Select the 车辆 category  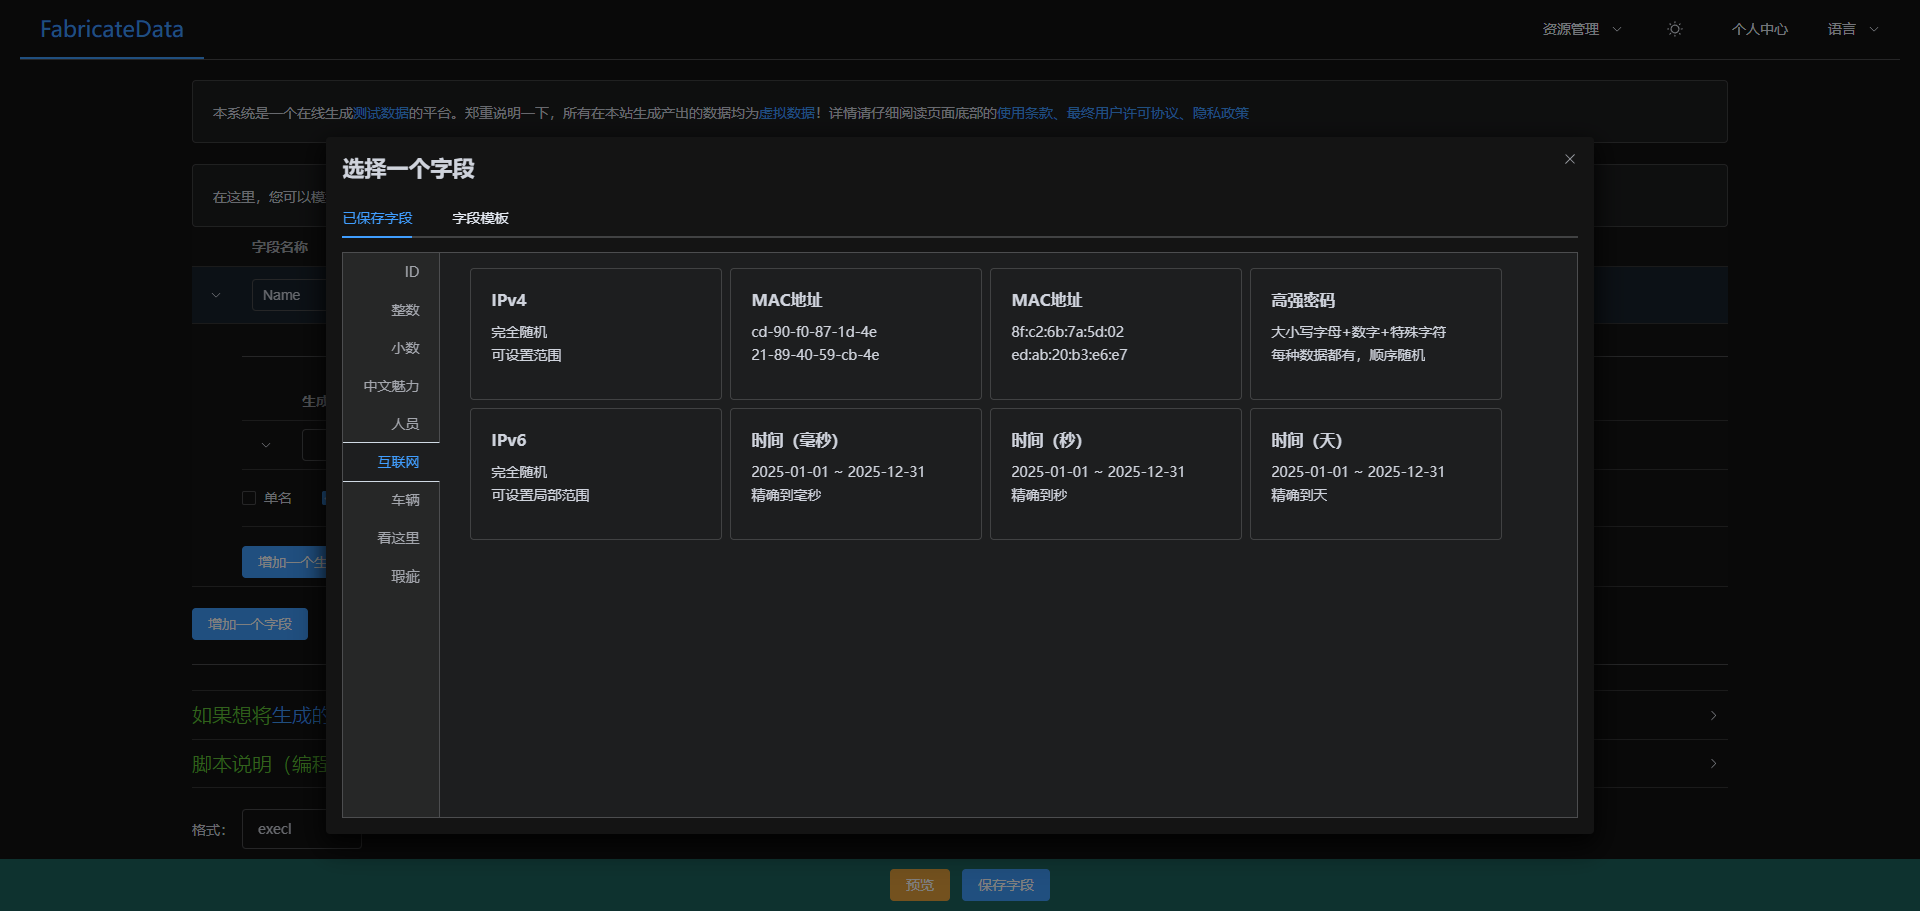(x=391, y=500)
